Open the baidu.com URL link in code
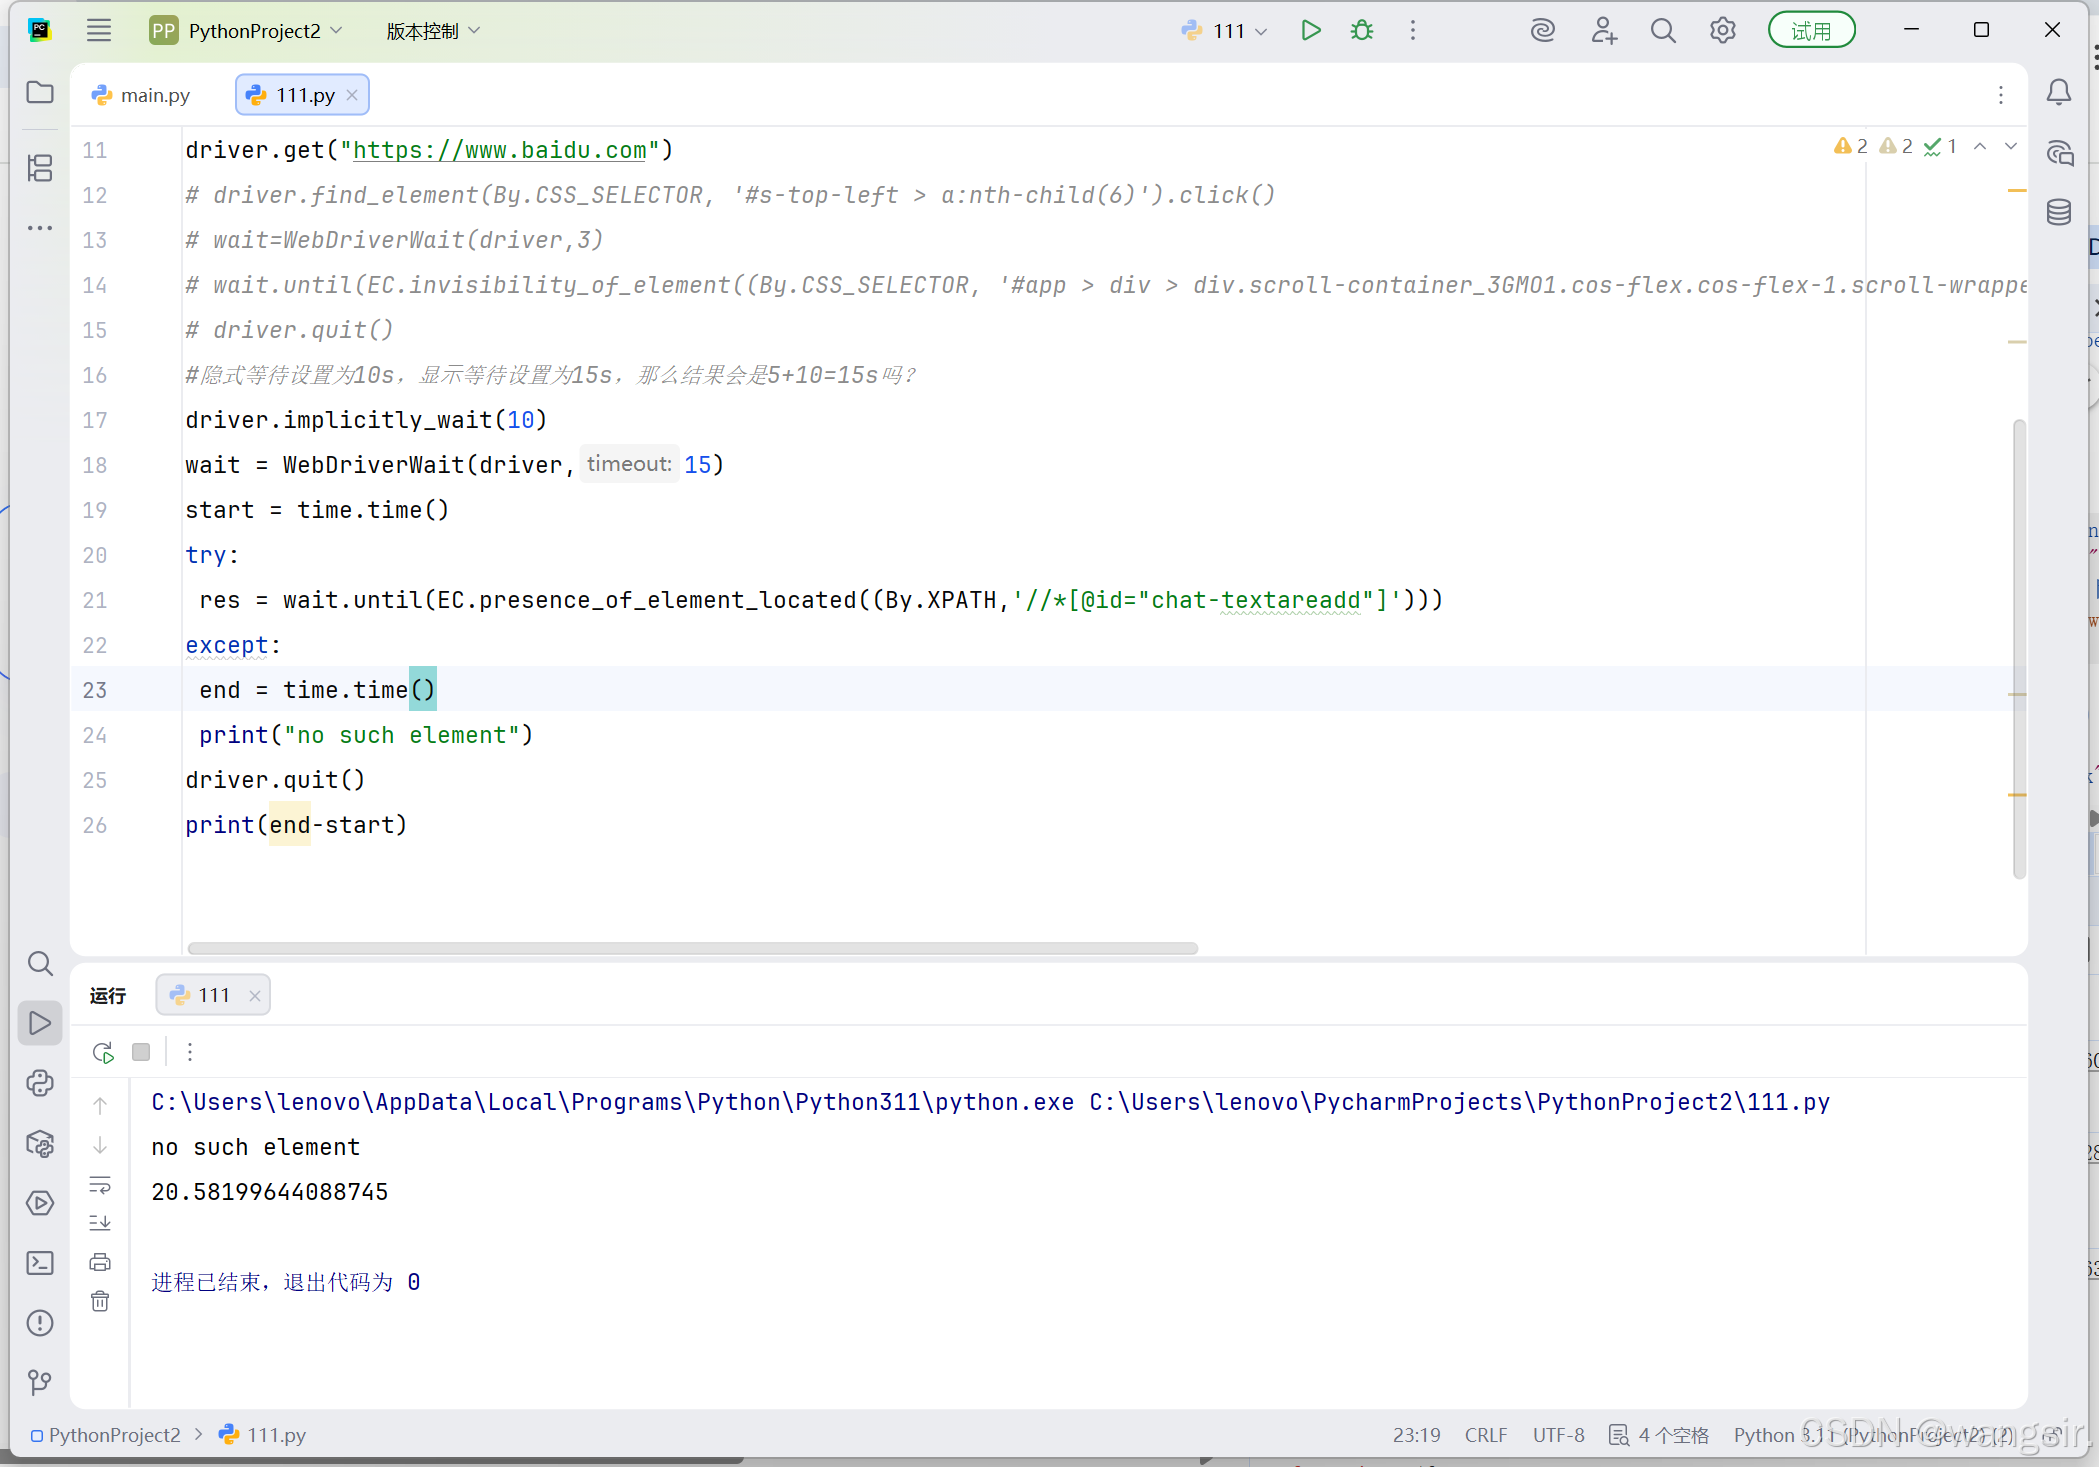 (499, 150)
